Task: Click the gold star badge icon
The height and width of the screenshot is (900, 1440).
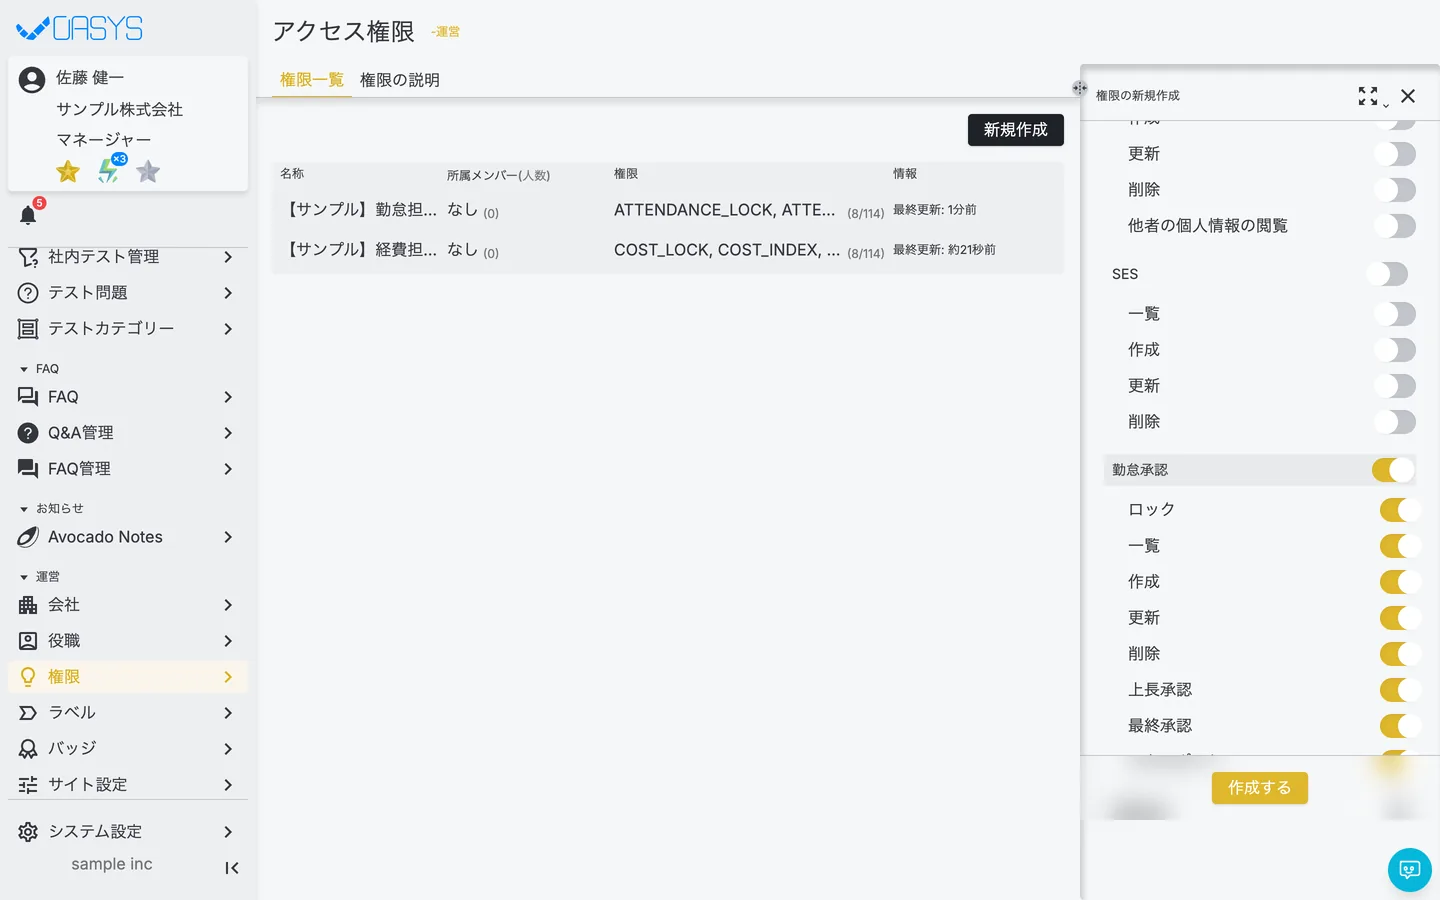Action: pos(68,172)
